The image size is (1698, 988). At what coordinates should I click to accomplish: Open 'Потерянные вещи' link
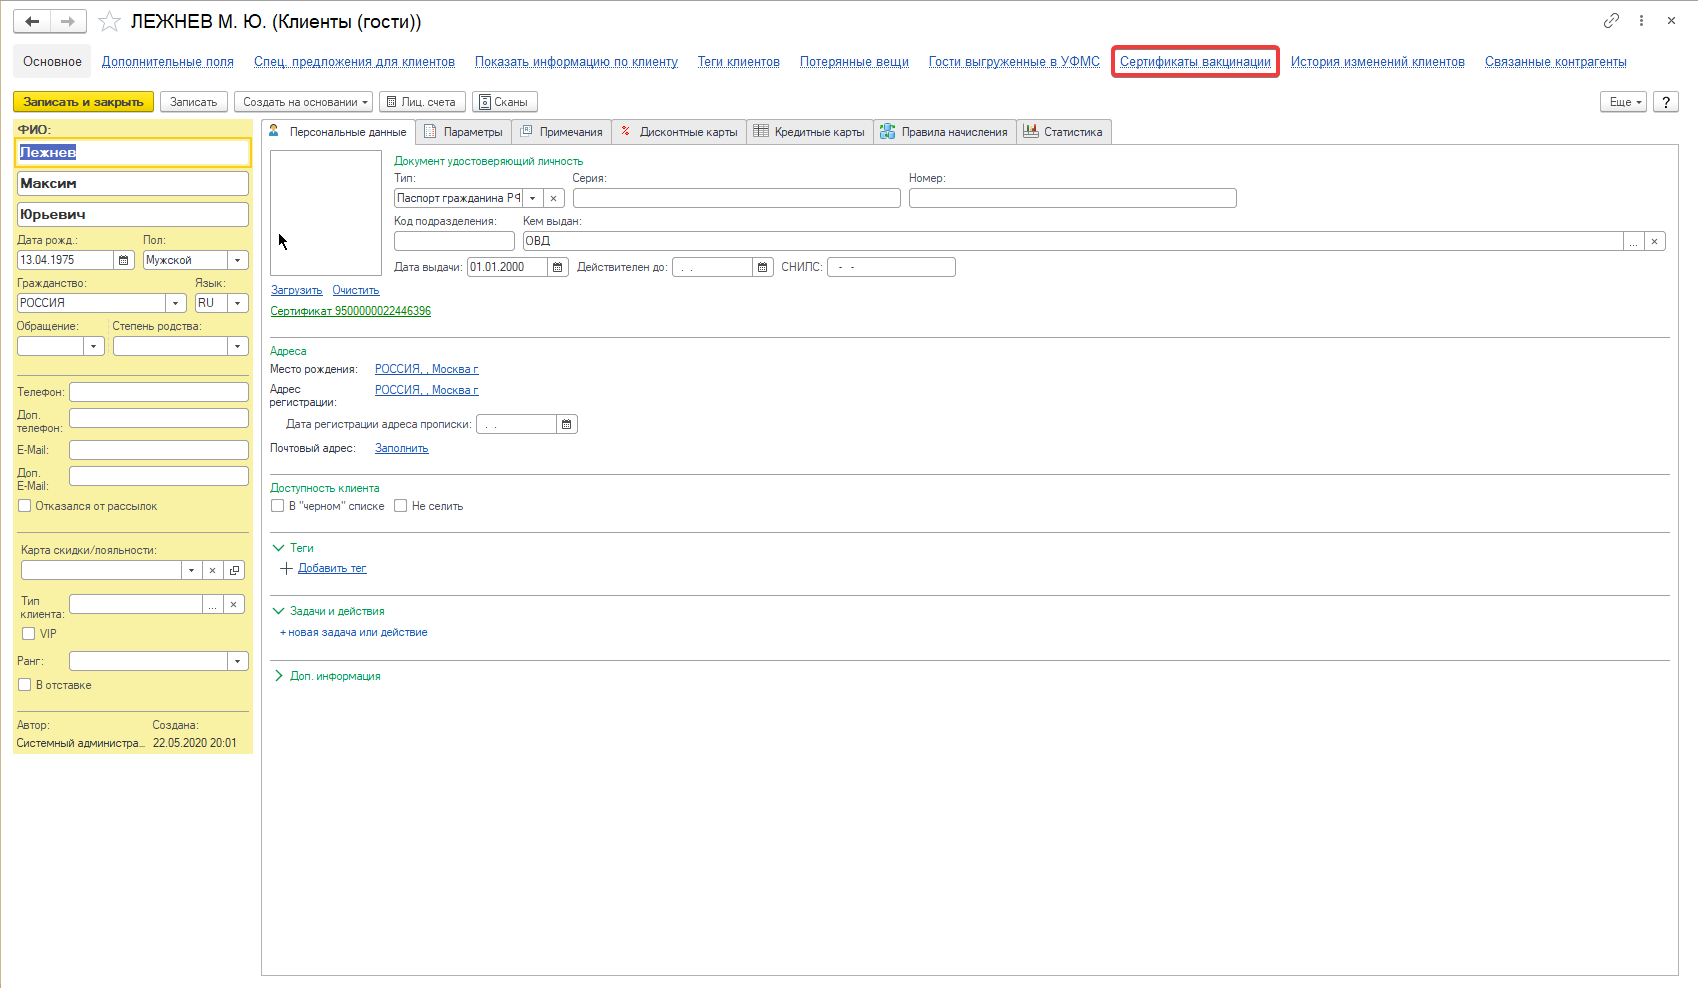tap(854, 62)
